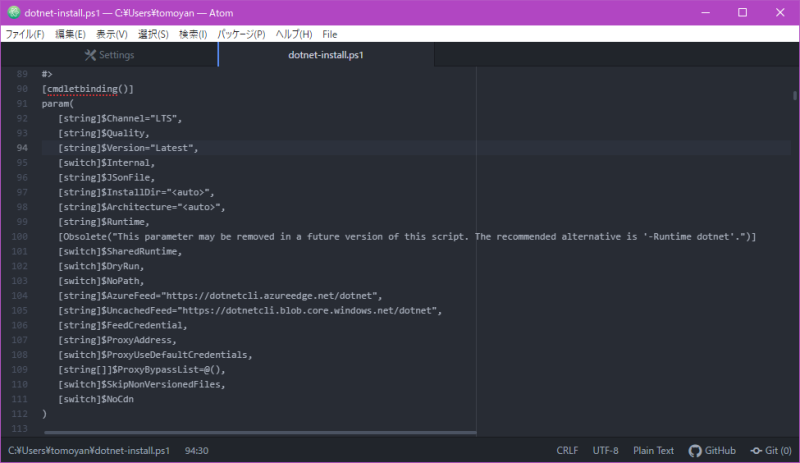Switch to the Settings tab

109,55
